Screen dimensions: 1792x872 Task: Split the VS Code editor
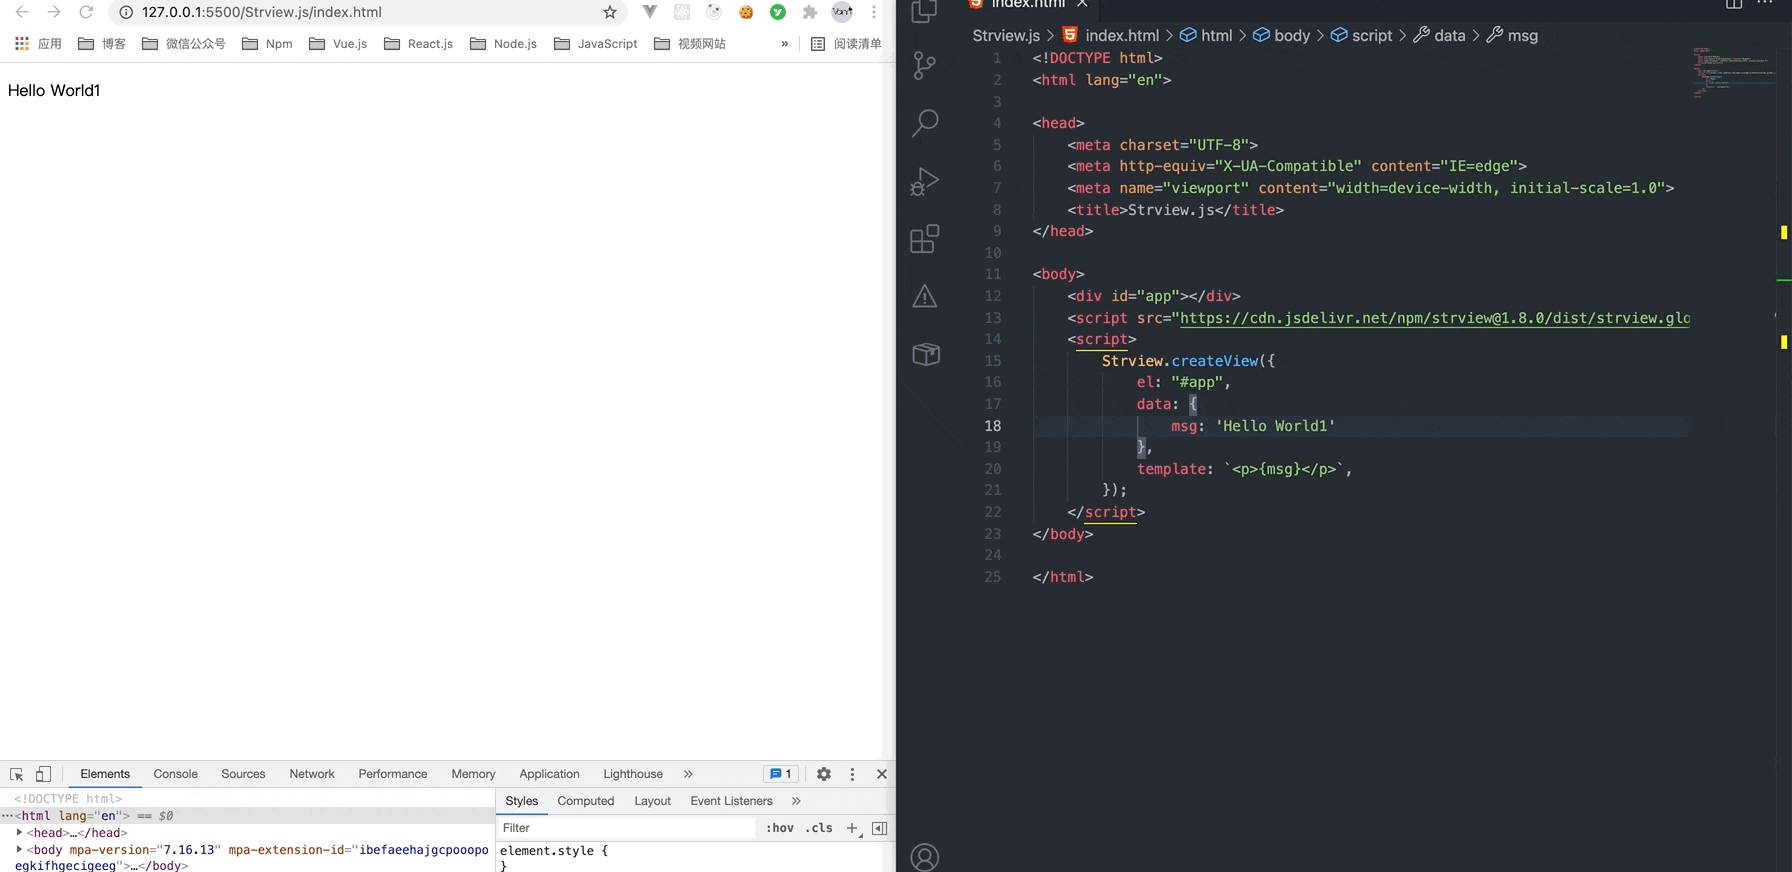pos(1734,4)
